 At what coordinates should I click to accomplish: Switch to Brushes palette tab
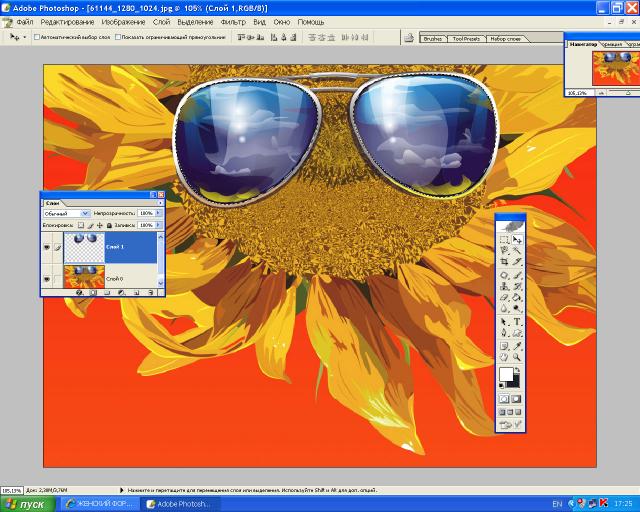click(x=433, y=39)
